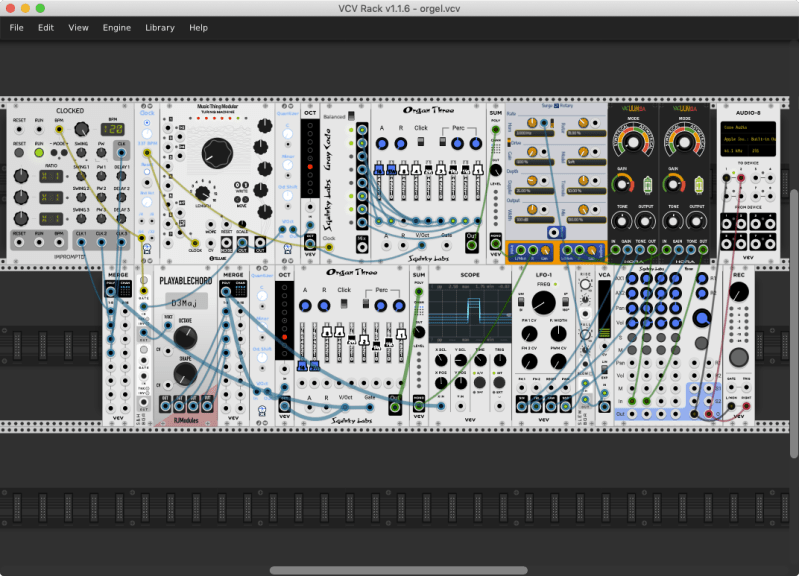Click the Turing Machine LENGTH knob

point(203,193)
